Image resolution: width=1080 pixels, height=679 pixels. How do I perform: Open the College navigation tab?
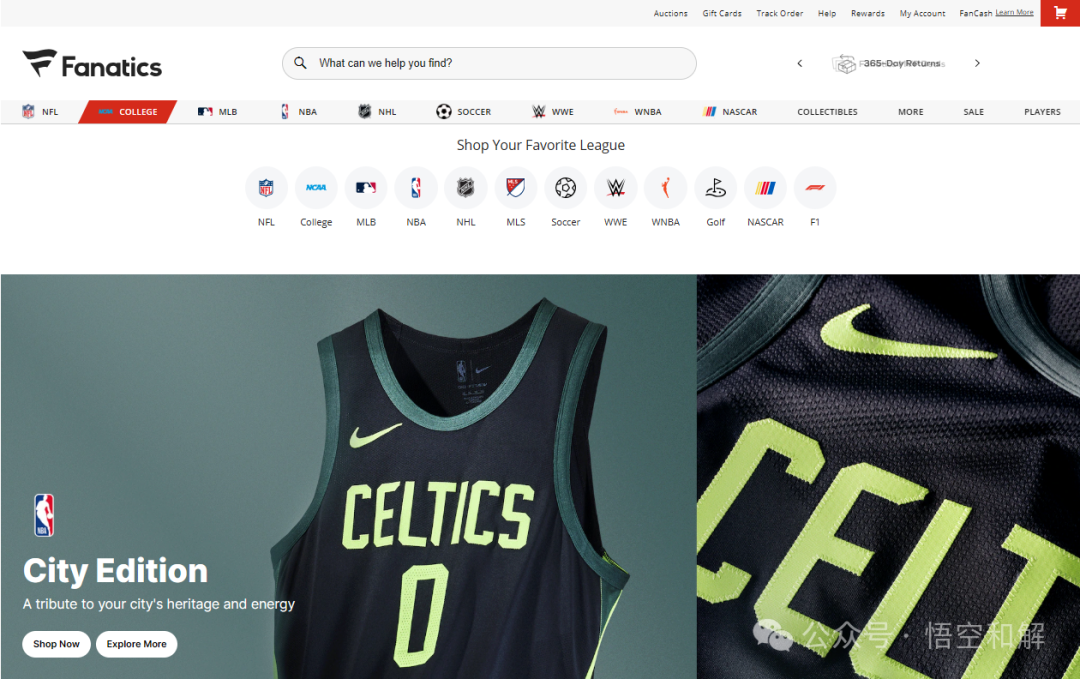pos(127,112)
